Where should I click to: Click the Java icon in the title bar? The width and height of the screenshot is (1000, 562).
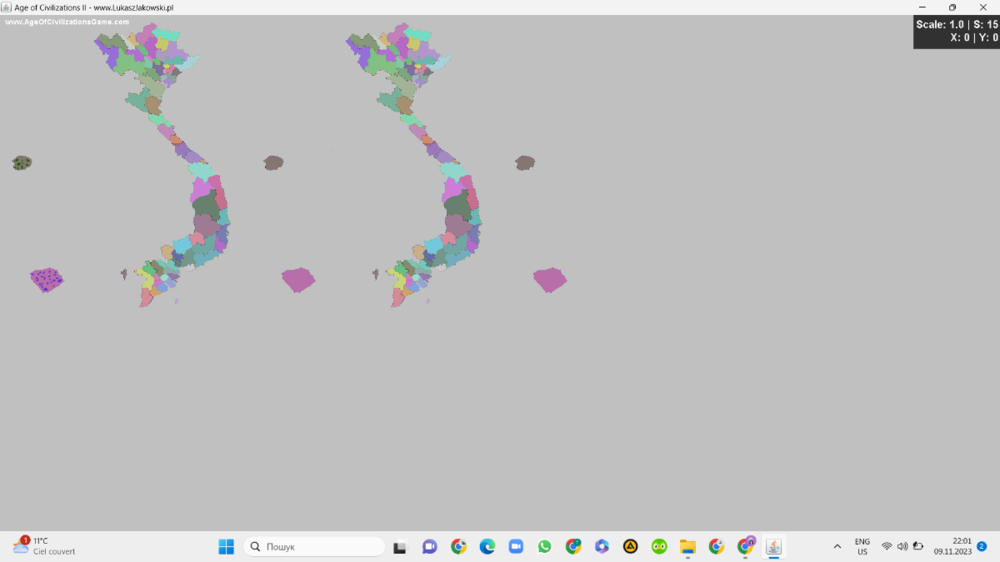[6, 8]
